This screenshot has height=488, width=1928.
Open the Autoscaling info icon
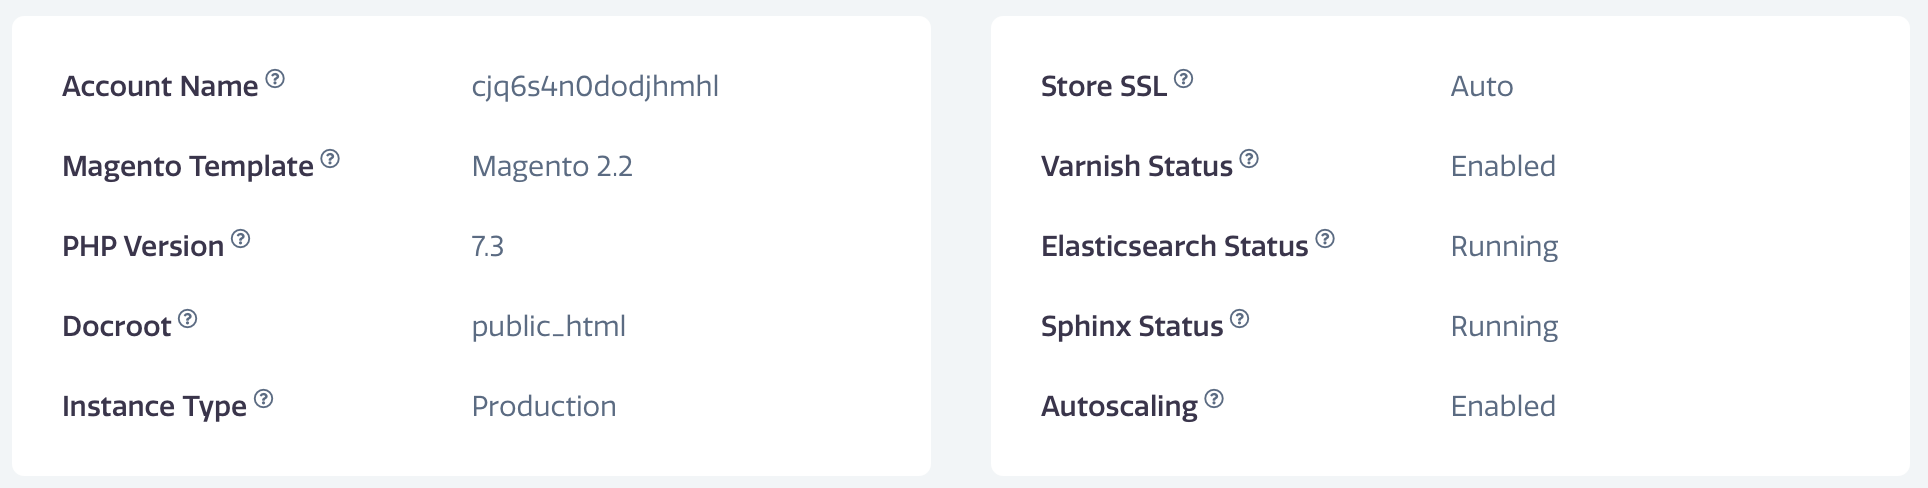pos(1214,399)
